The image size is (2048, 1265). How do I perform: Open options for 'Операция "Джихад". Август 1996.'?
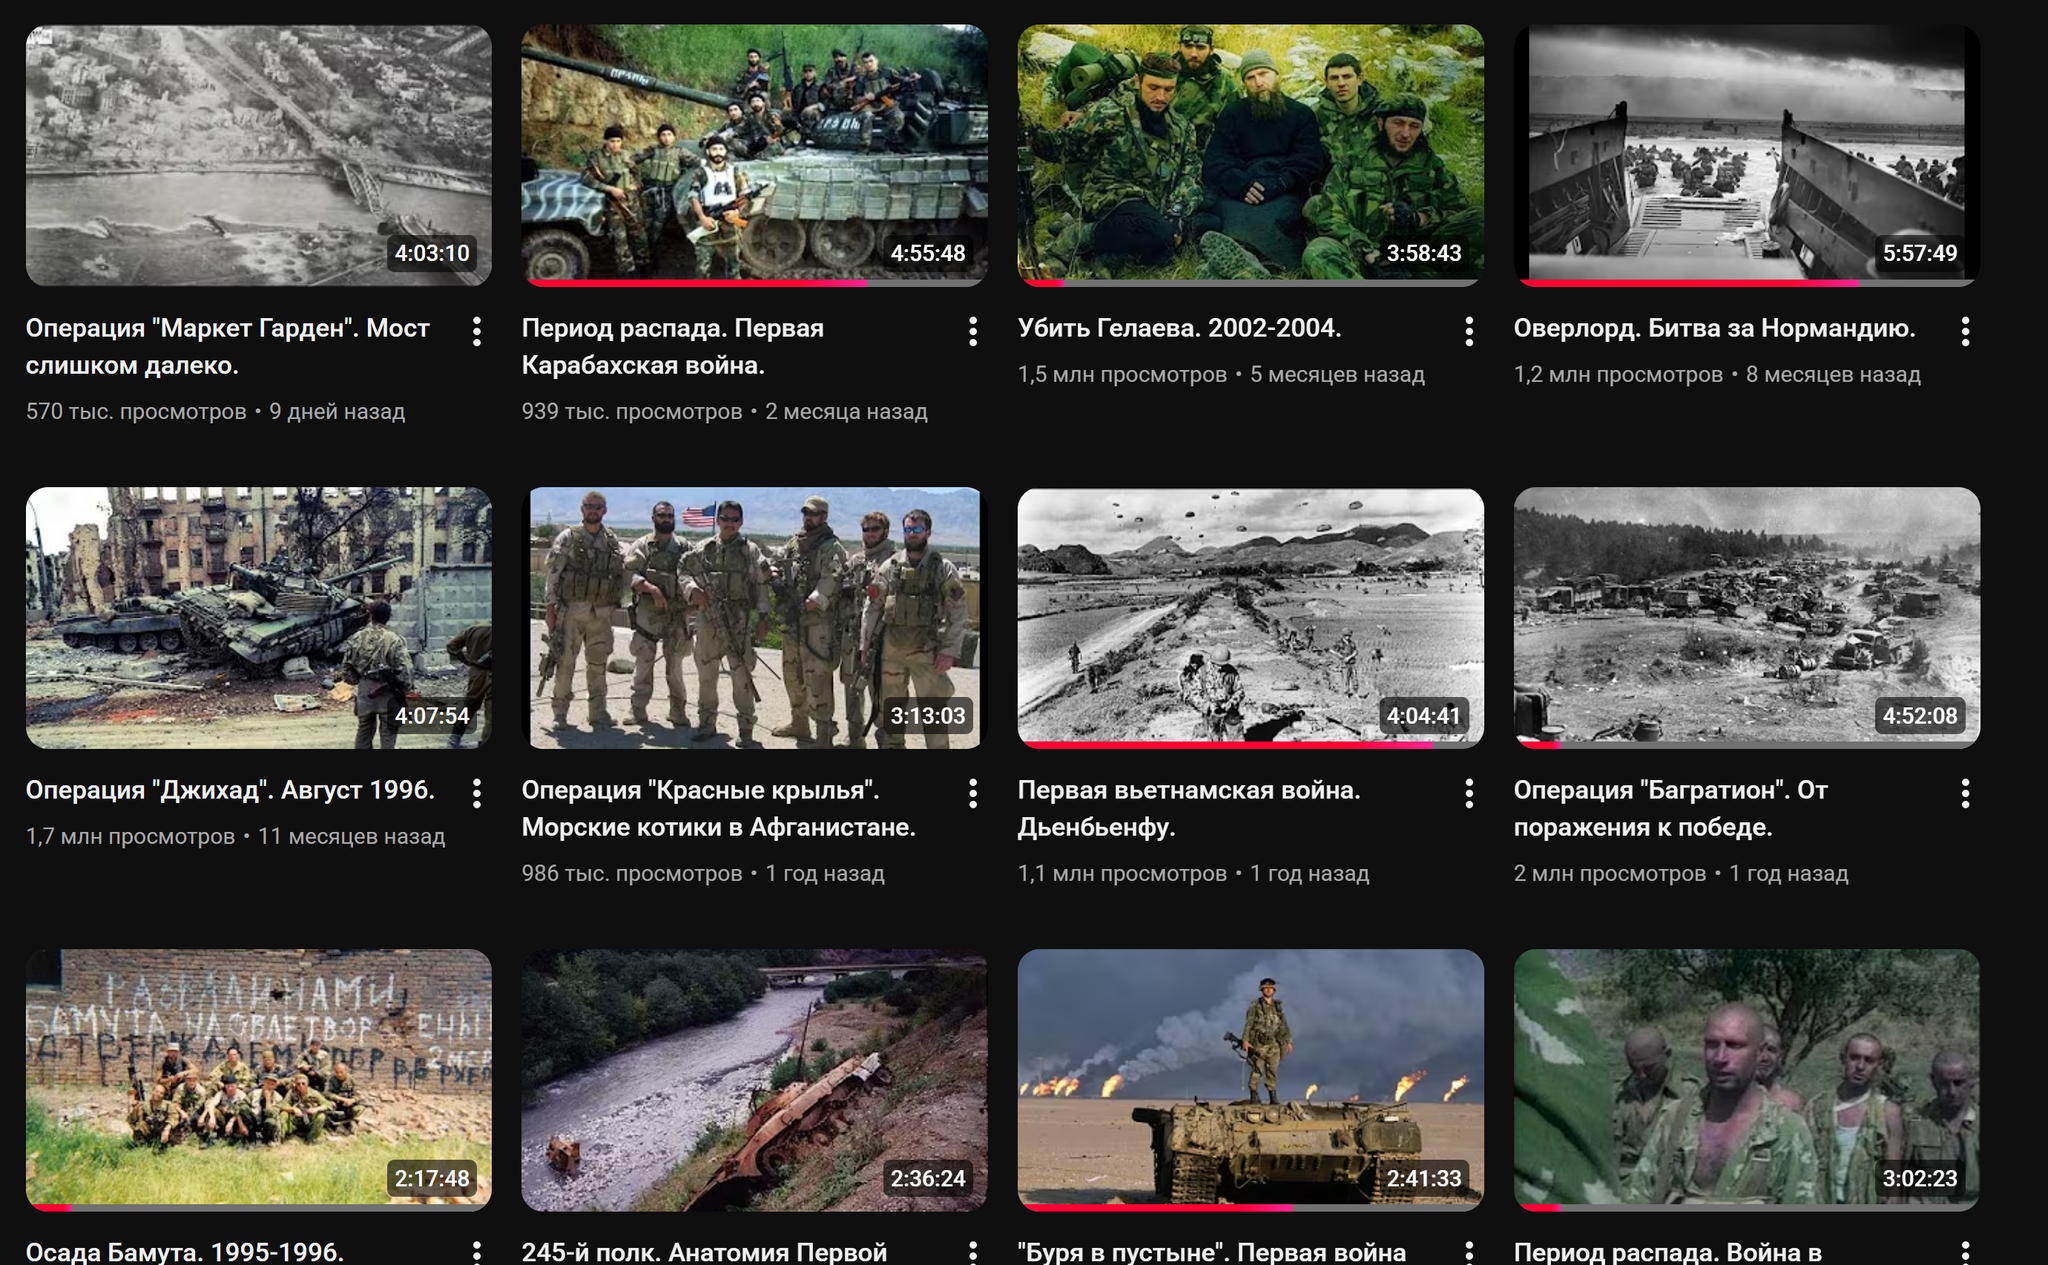pyautogui.click(x=477, y=793)
